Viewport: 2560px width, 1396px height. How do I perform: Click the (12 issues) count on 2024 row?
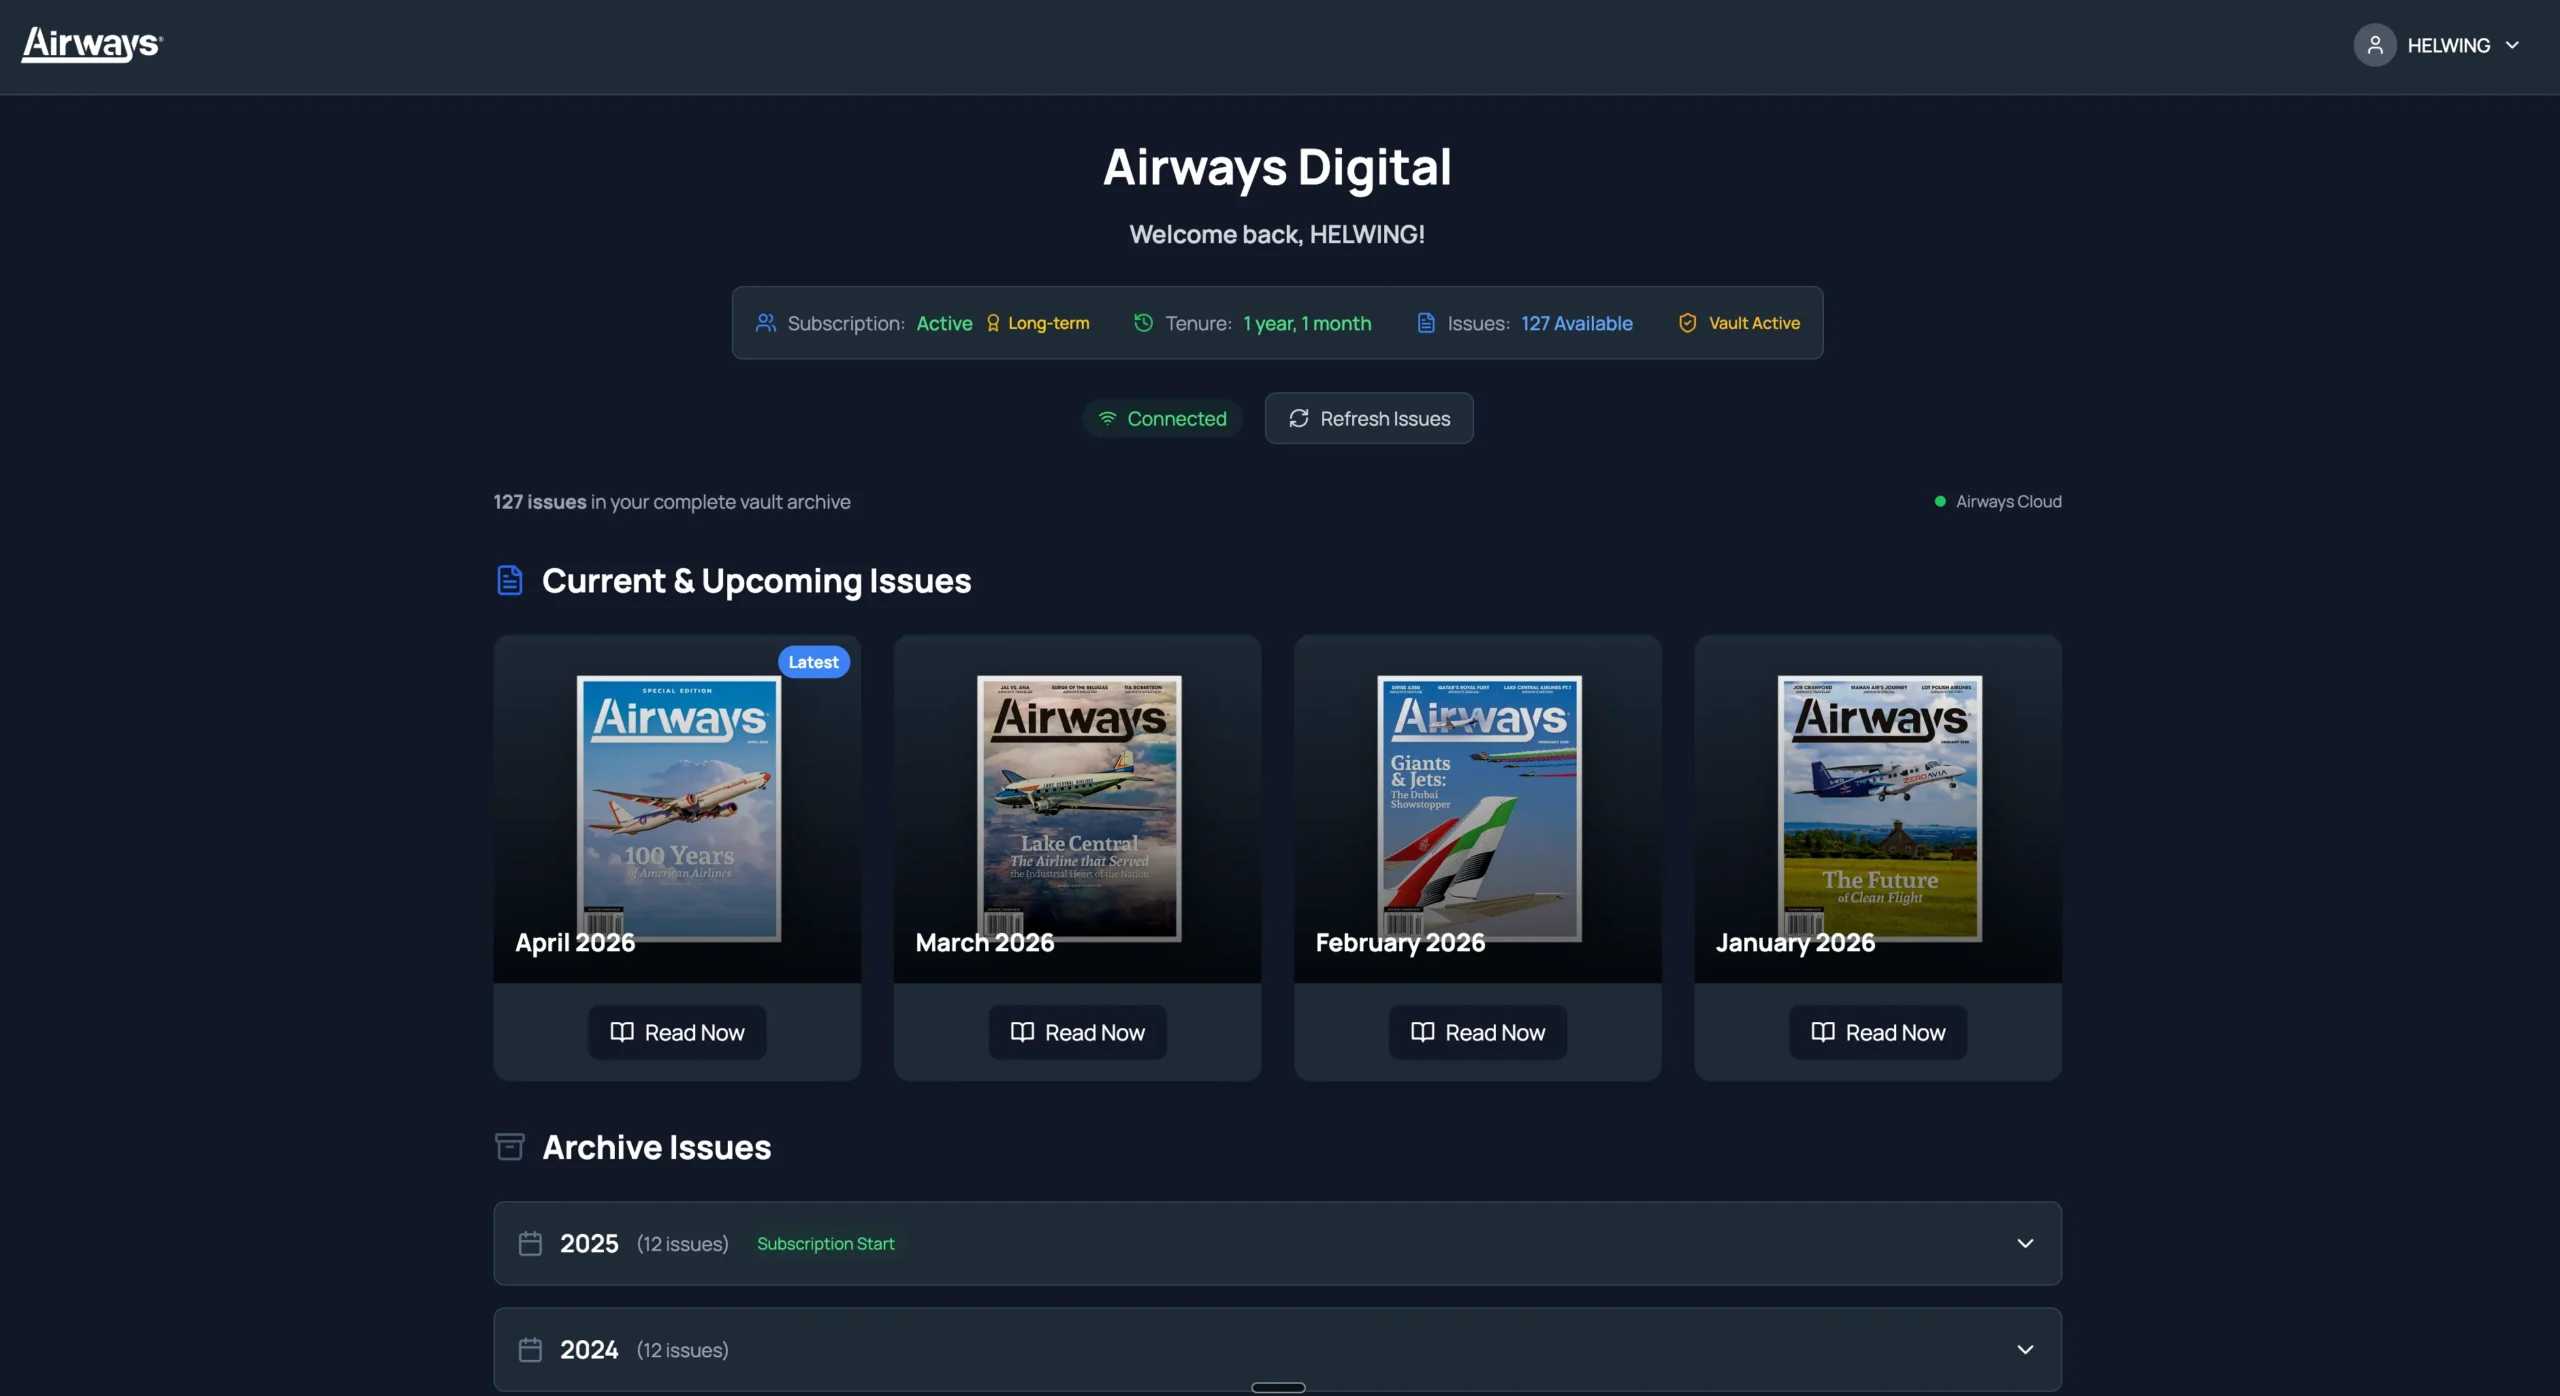[x=682, y=1349]
